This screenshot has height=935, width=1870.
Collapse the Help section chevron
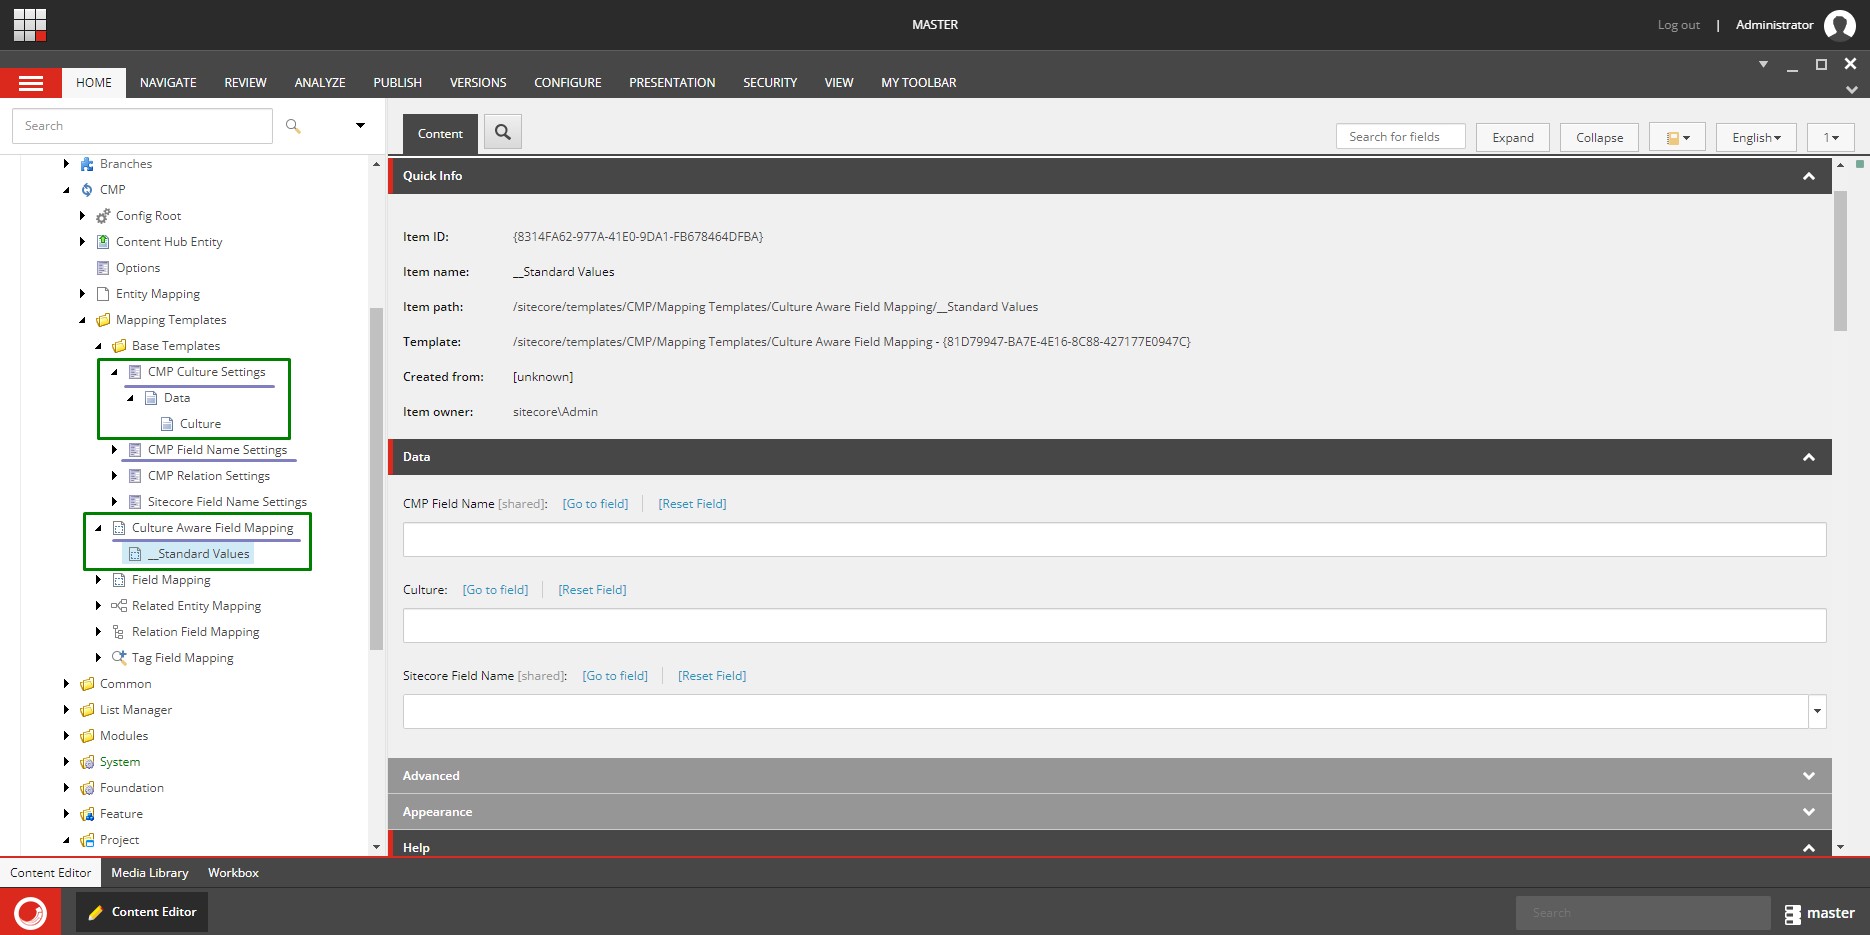1808,848
